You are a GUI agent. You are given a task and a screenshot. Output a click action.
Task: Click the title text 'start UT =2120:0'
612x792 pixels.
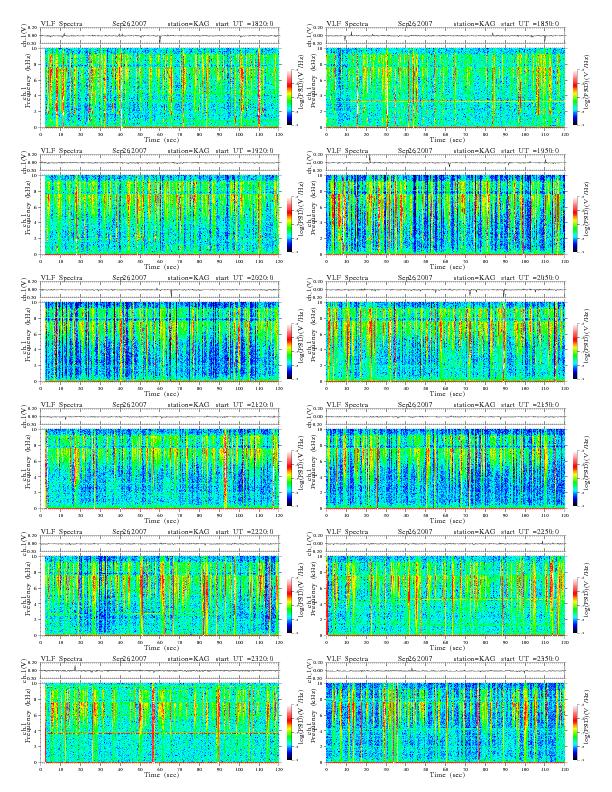click(x=244, y=405)
